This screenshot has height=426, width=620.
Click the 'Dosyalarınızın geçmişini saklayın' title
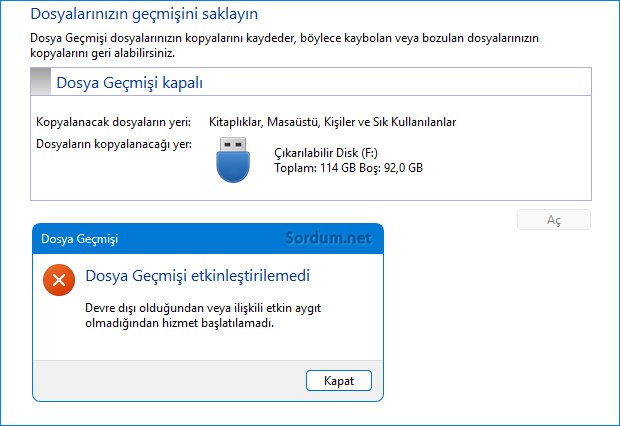click(x=144, y=14)
